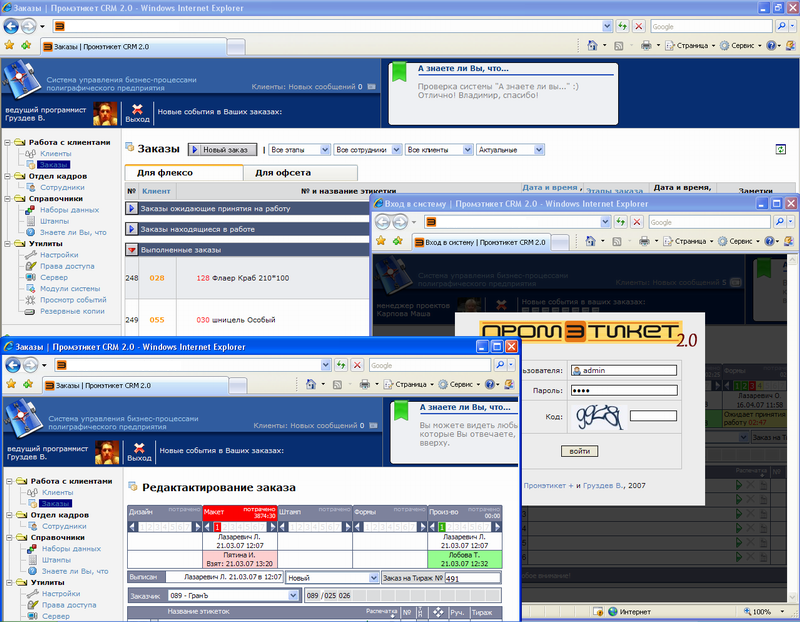Click feeds icon in order editing window toolbar
Viewport: 800px width, 622px height.
pos(337,385)
